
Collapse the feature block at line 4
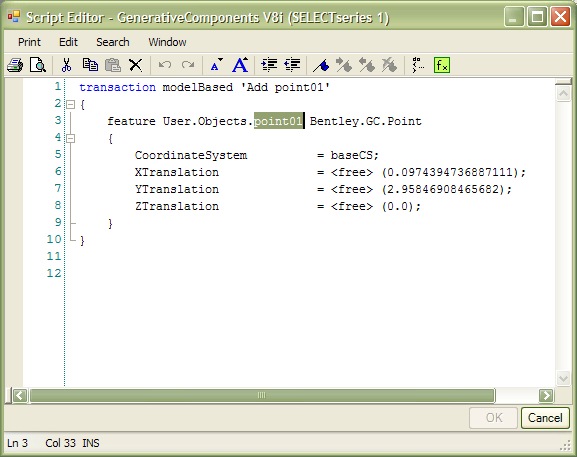[x=70, y=138]
